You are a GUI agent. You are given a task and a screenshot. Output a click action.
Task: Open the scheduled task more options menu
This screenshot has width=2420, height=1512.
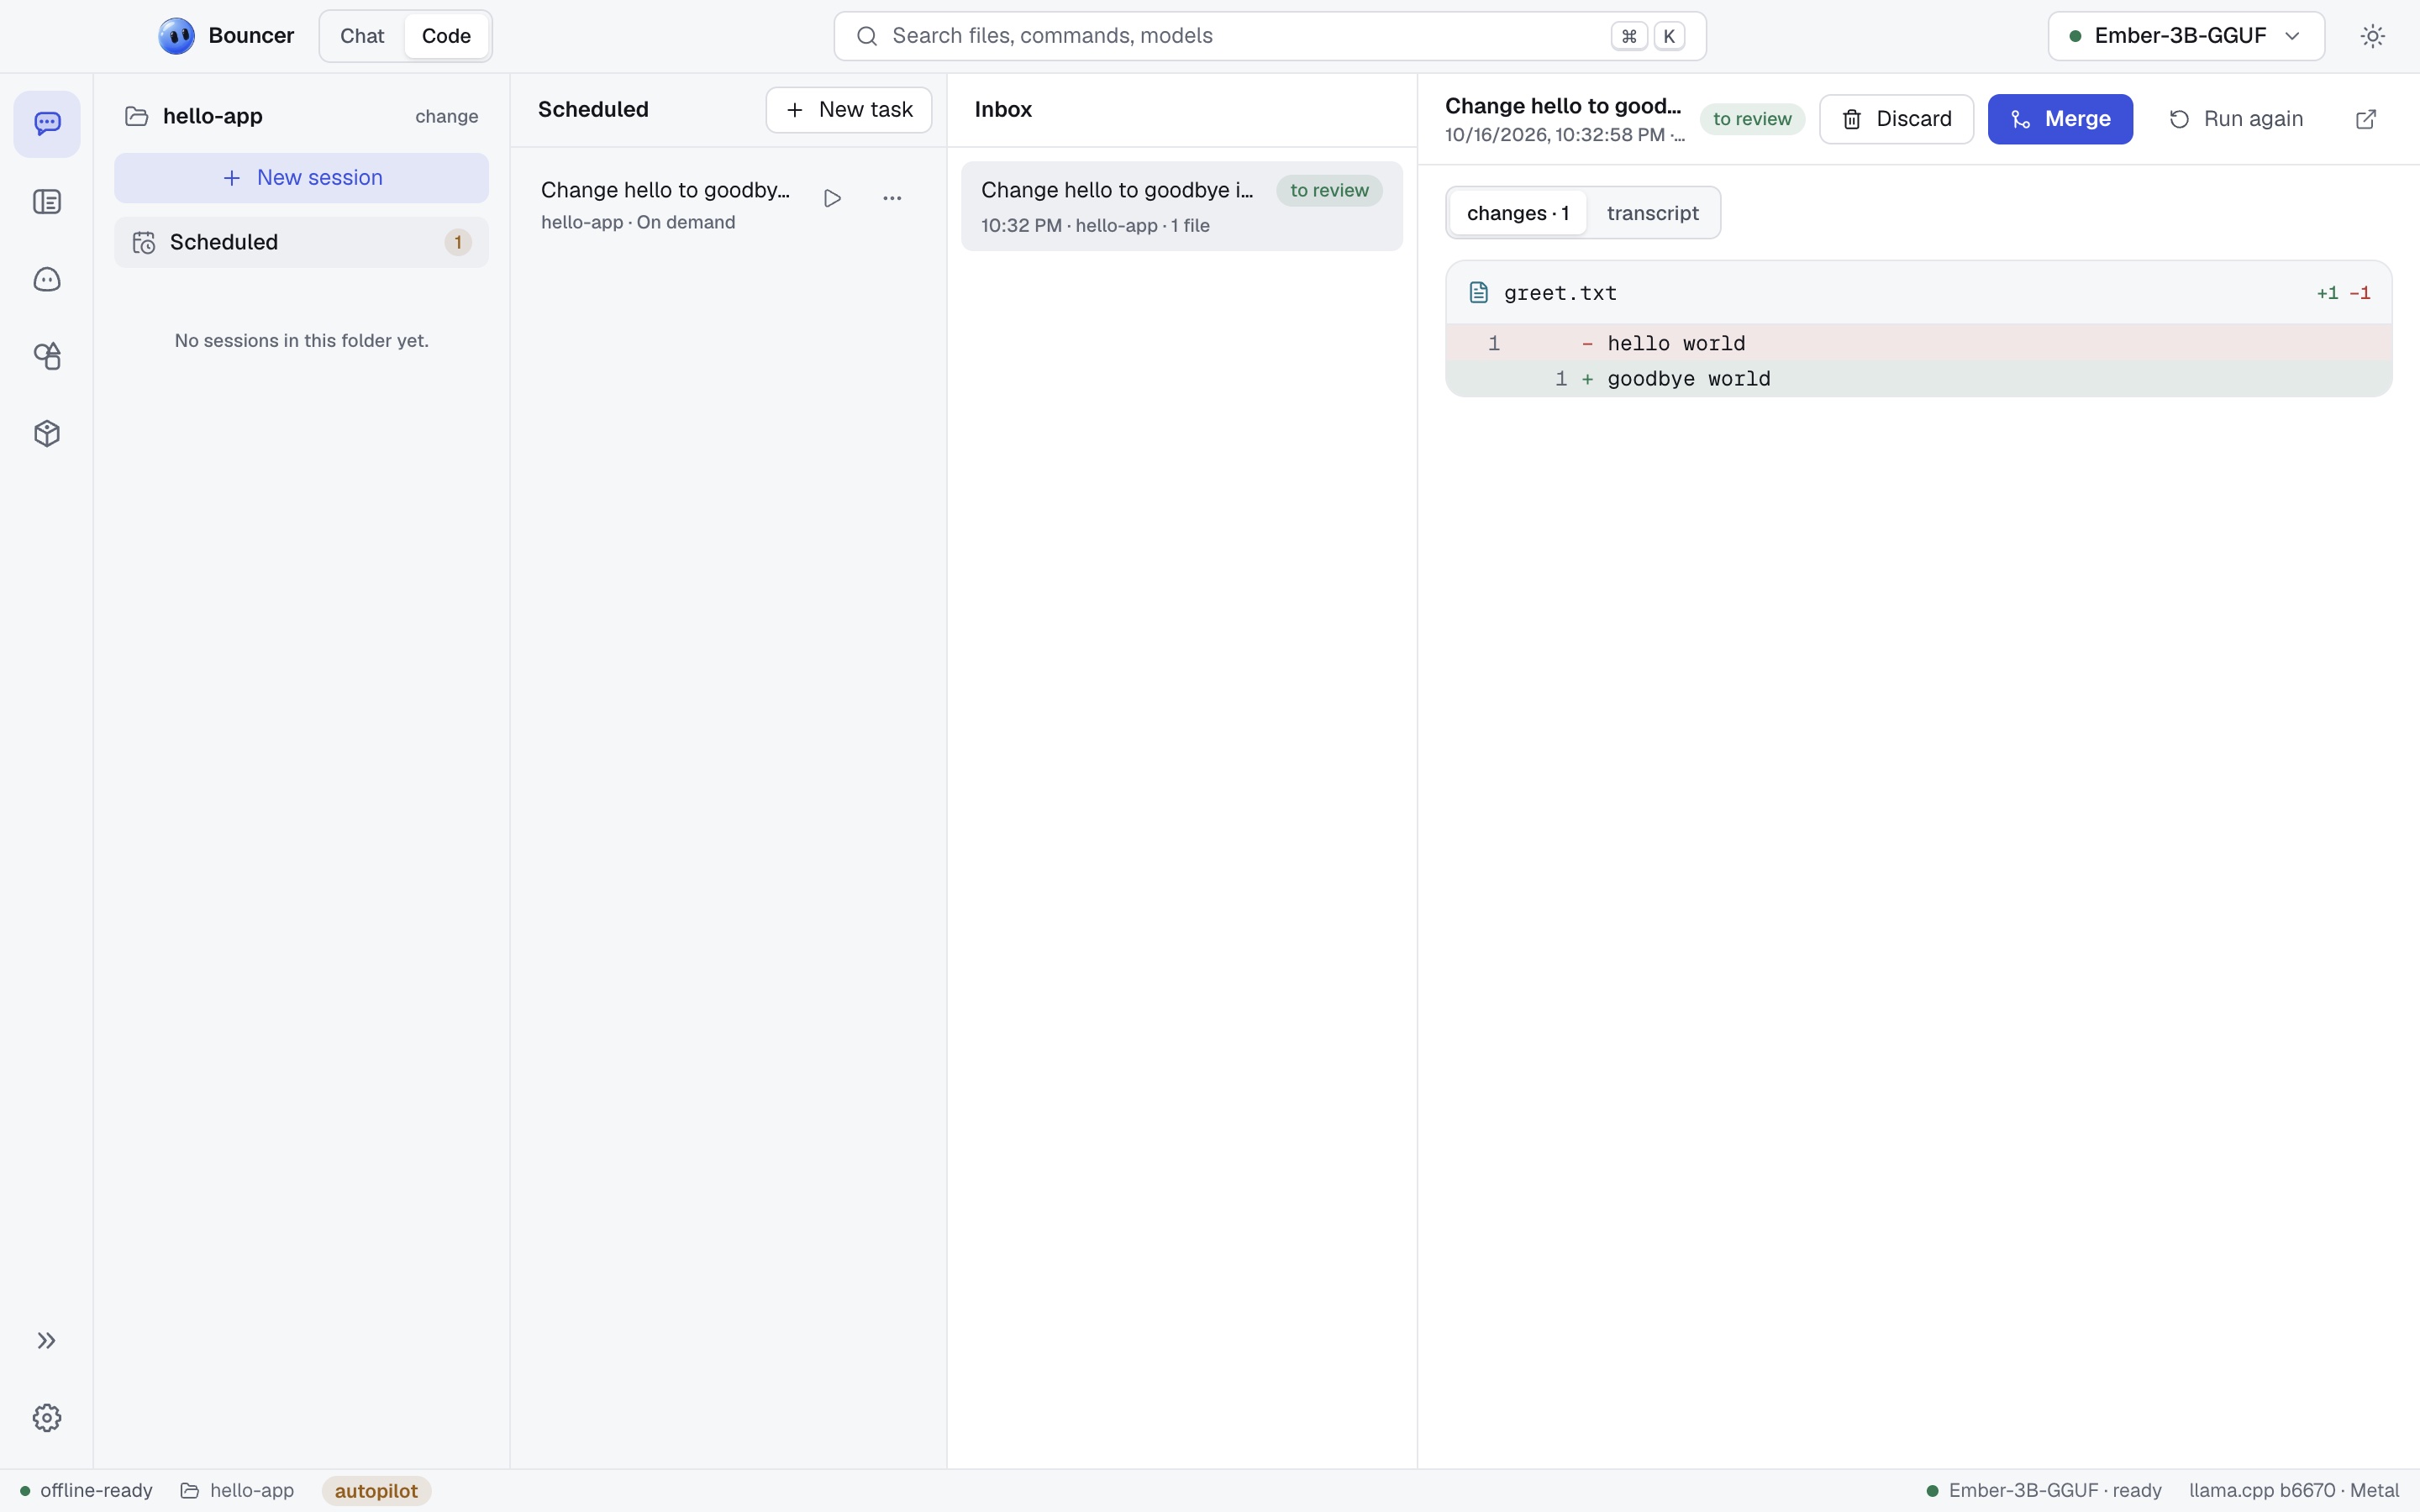point(892,198)
